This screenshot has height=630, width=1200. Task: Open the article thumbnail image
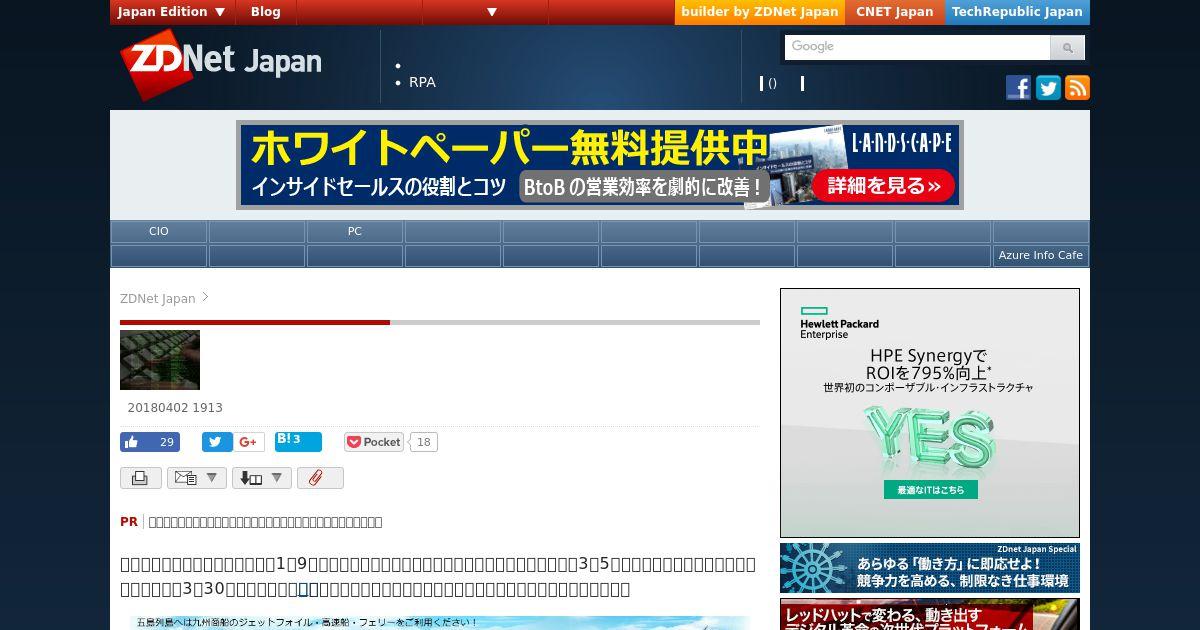(x=160, y=360)
